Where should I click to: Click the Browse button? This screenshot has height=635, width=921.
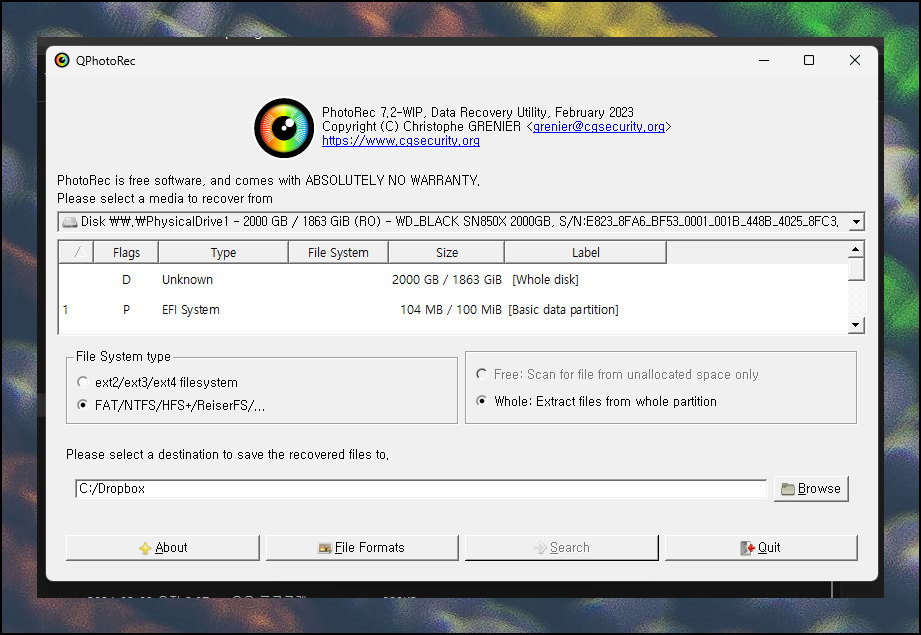(811, 489)
